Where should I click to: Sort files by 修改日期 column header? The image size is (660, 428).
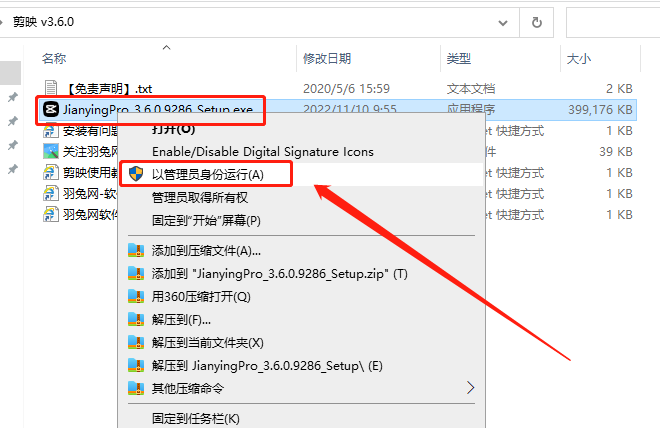click(327, 58)
